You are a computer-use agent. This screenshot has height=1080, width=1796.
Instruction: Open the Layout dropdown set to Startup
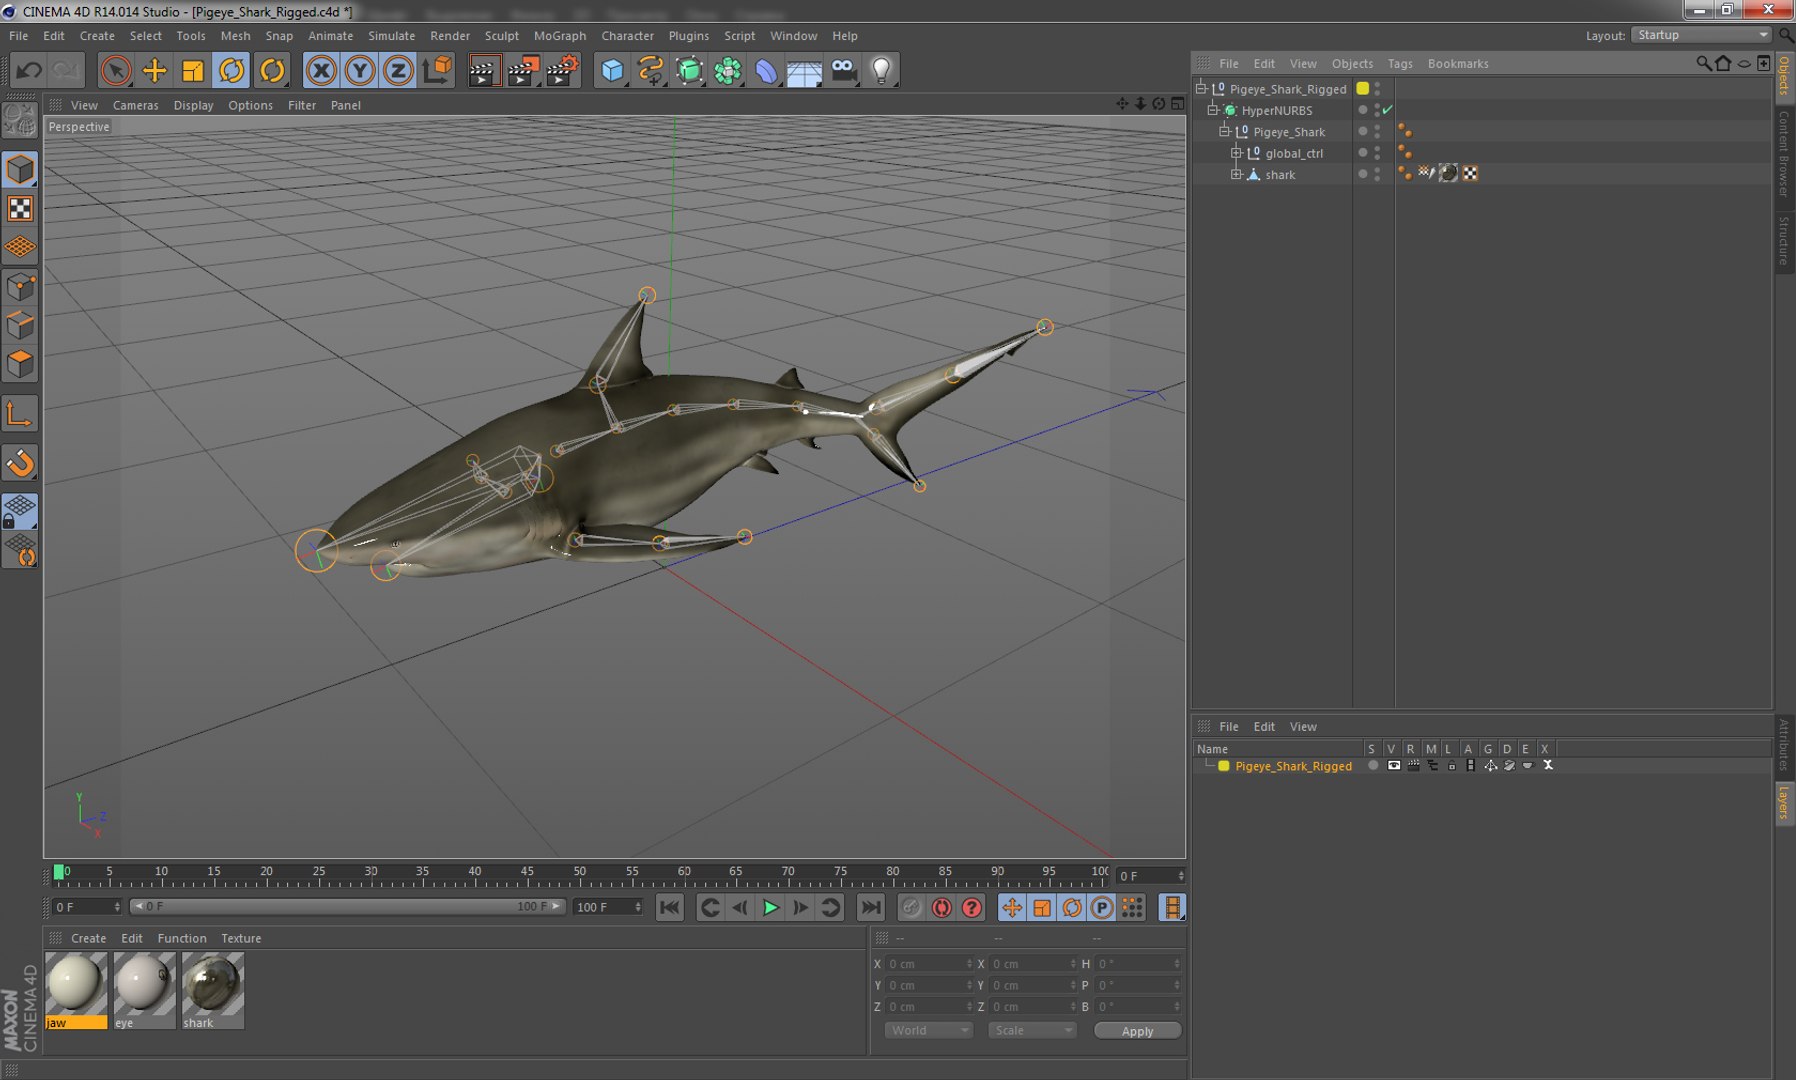(x=1701, y=35)
